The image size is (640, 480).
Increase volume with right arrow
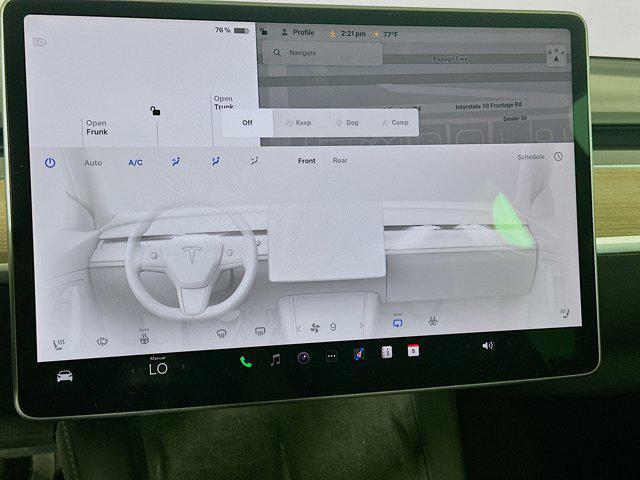[509, 345]
